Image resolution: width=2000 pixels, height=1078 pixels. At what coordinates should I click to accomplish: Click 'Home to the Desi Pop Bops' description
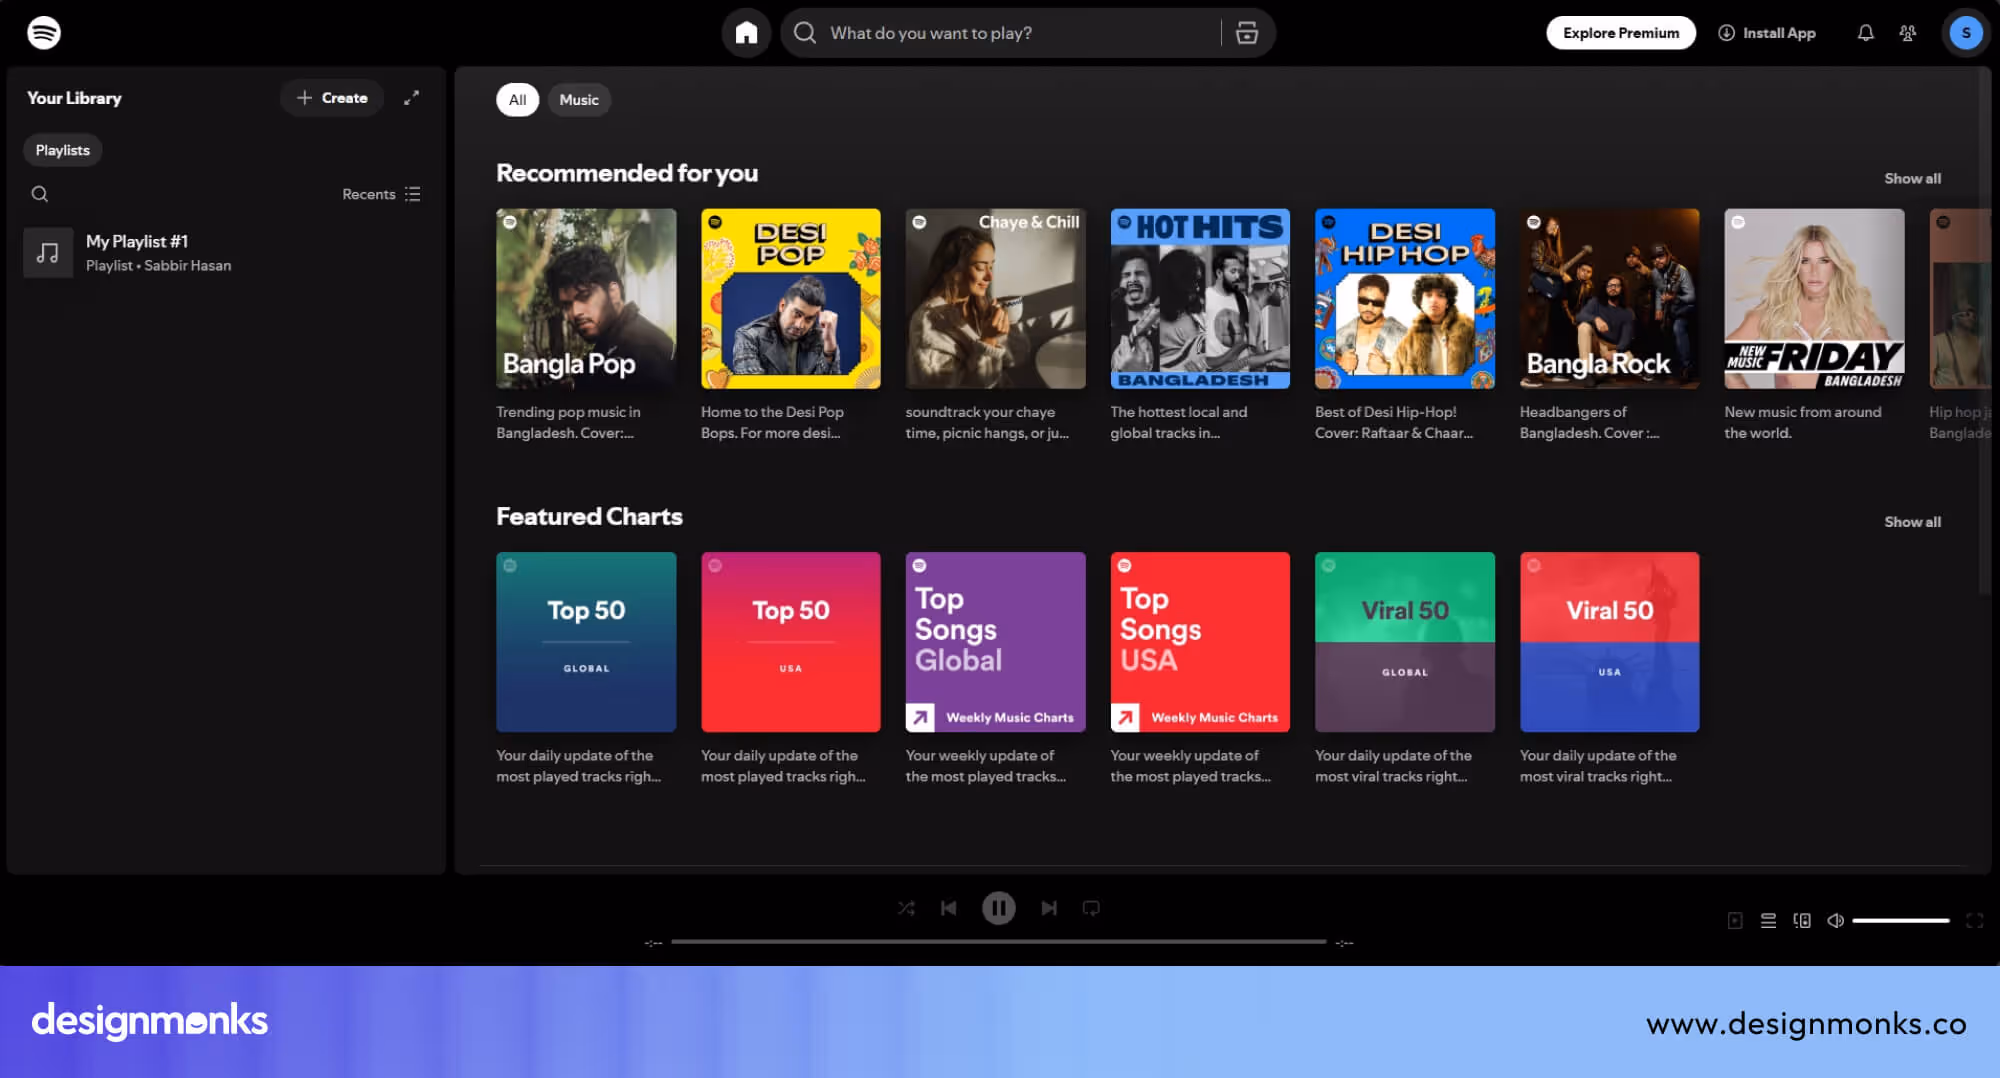point(772,422)
